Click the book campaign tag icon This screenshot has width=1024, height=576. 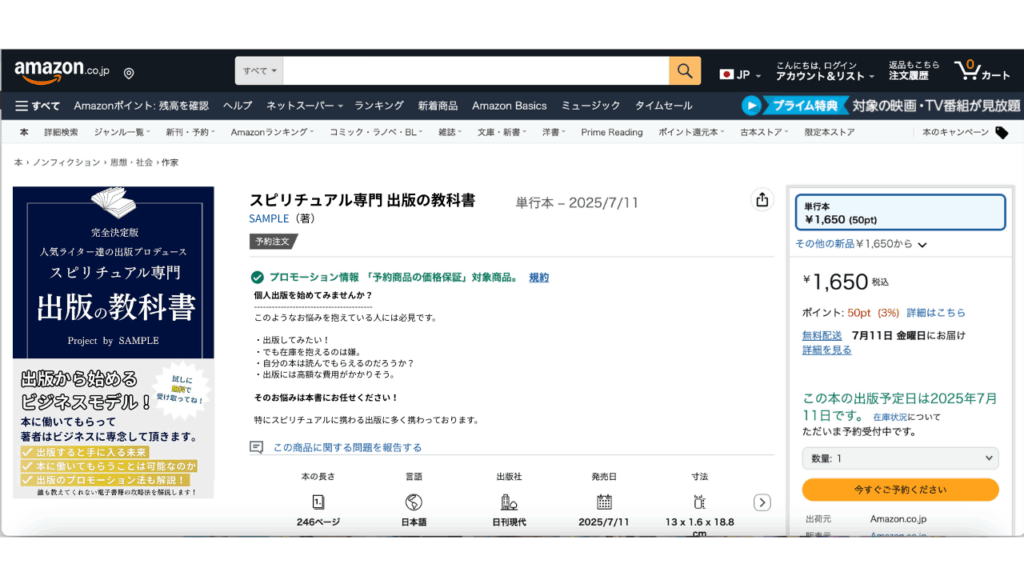[x=1001, y=133]
